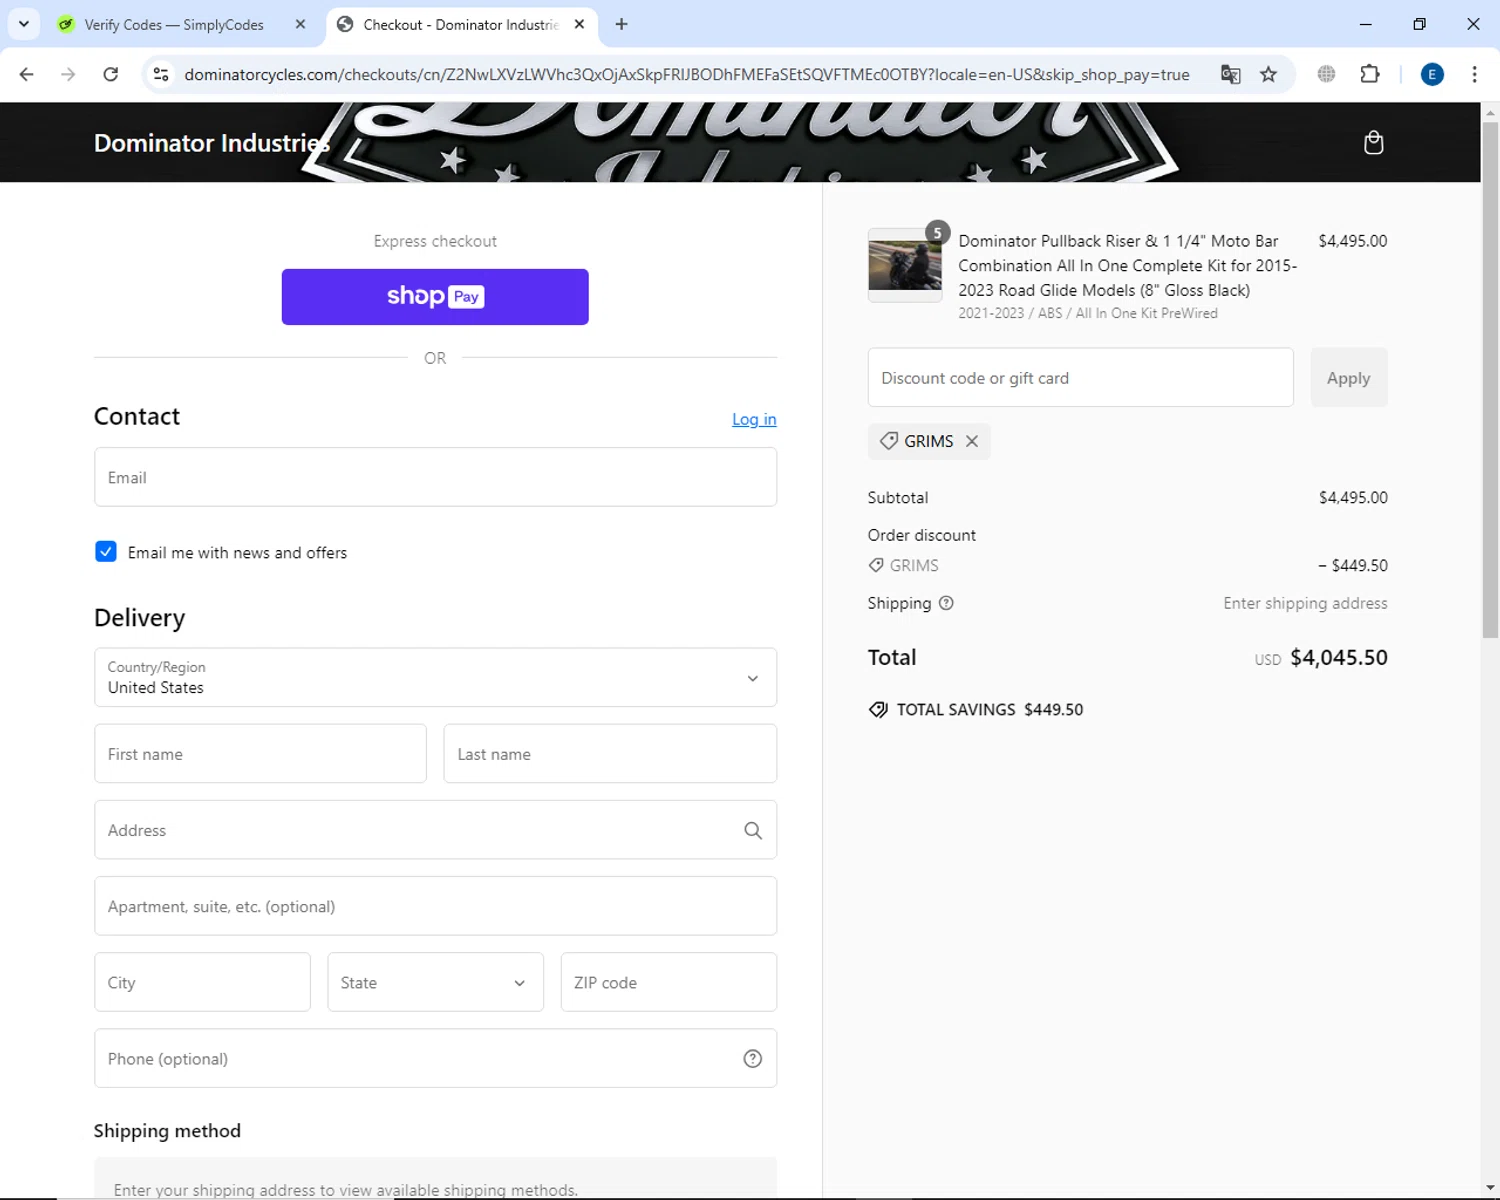Click the Dominator Industries store title
Viewport: 1500px width, 1200px height.
coord(212,143)
